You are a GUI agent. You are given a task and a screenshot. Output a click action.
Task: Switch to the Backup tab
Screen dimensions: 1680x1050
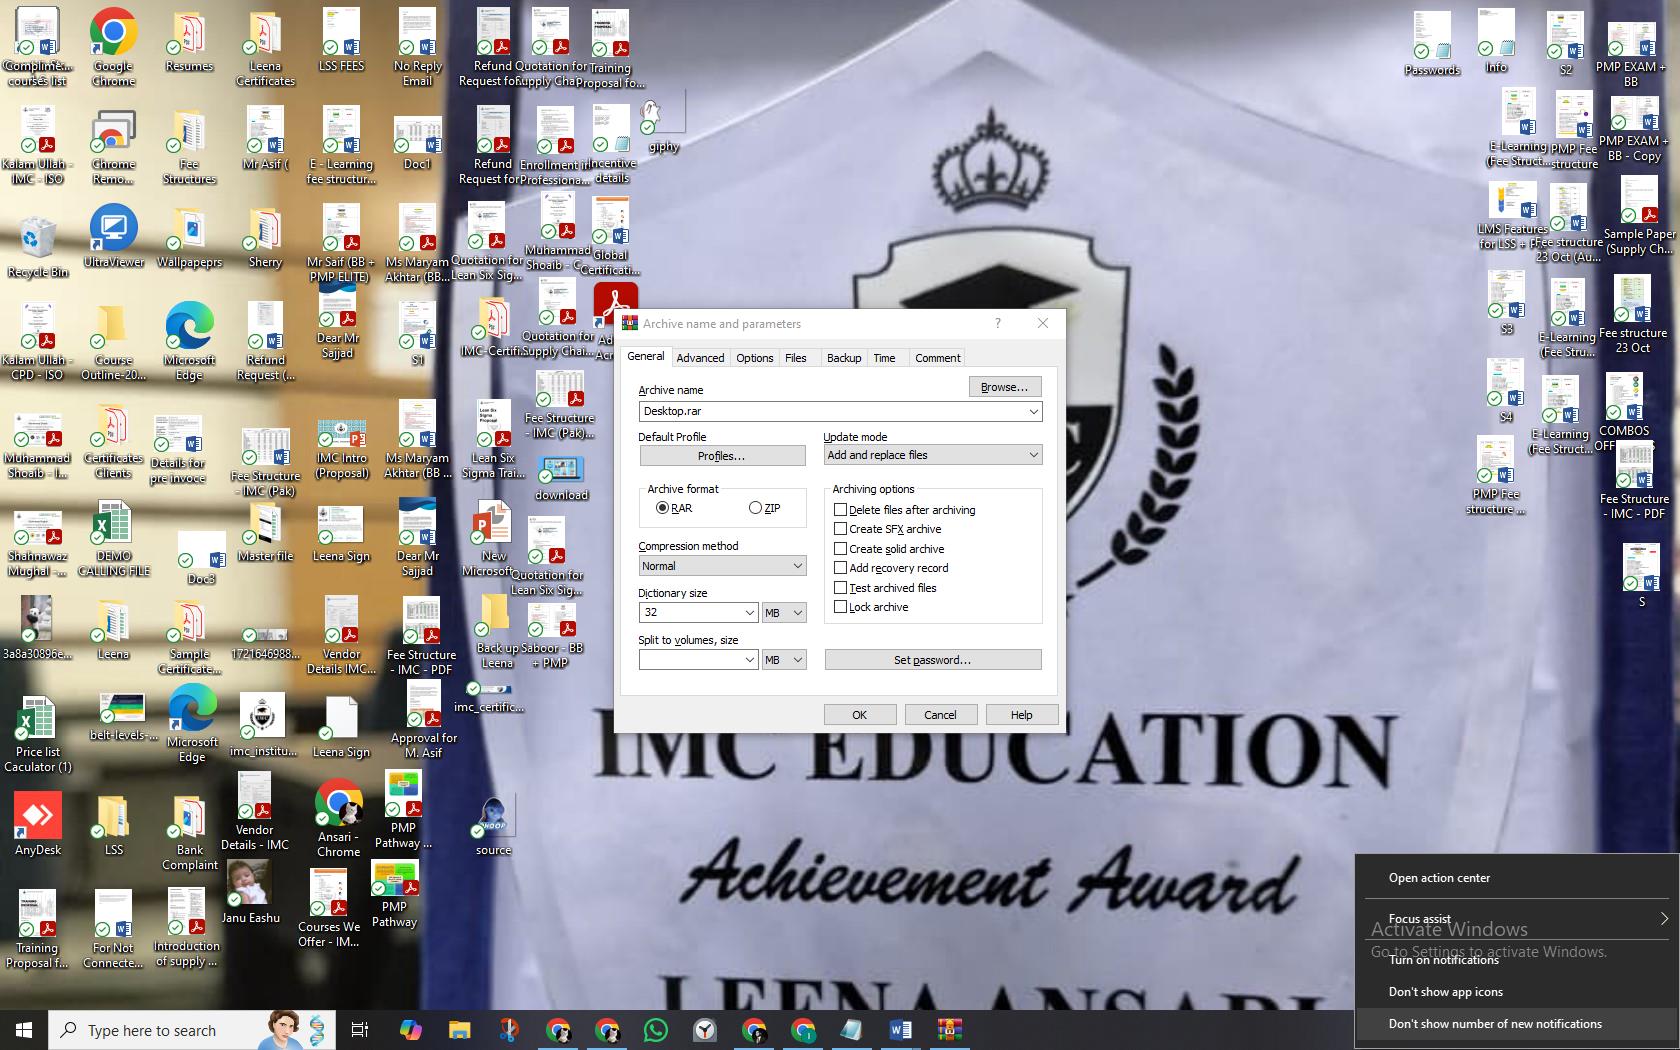pos(844,358)
